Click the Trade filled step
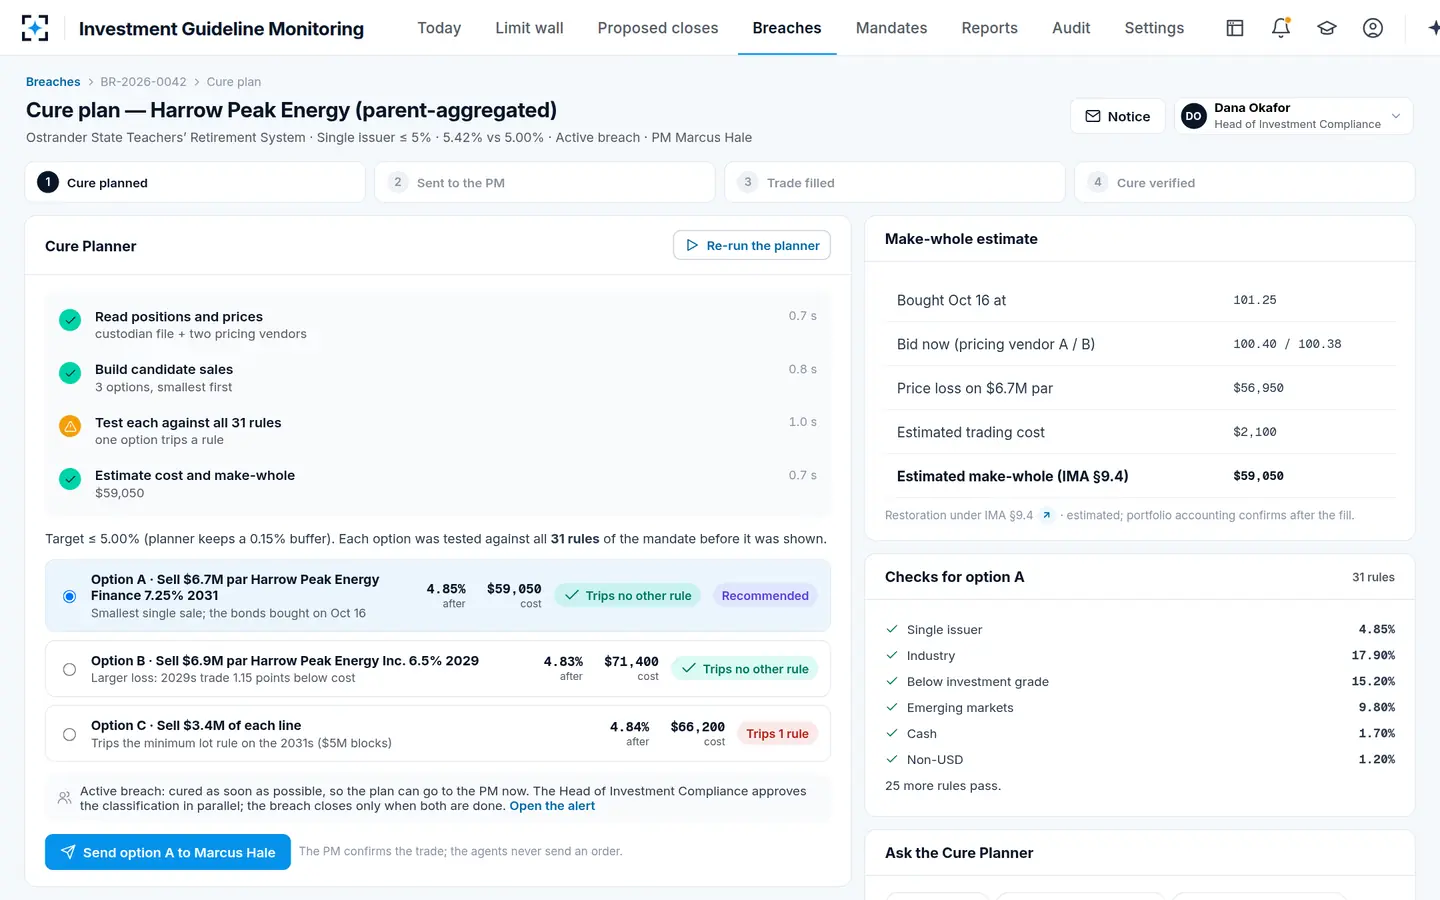1440x900 pixels. click(895, 182)
